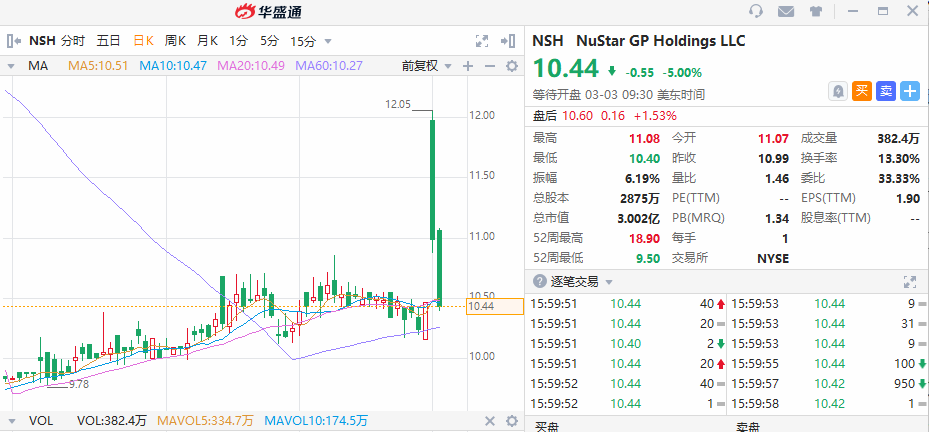Click the current price 10.44 headline

pos(566,69)
